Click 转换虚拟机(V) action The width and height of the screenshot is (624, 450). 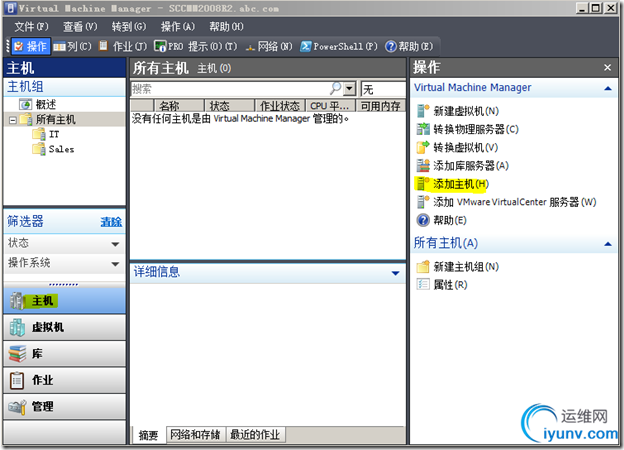(x=457, y=148)
